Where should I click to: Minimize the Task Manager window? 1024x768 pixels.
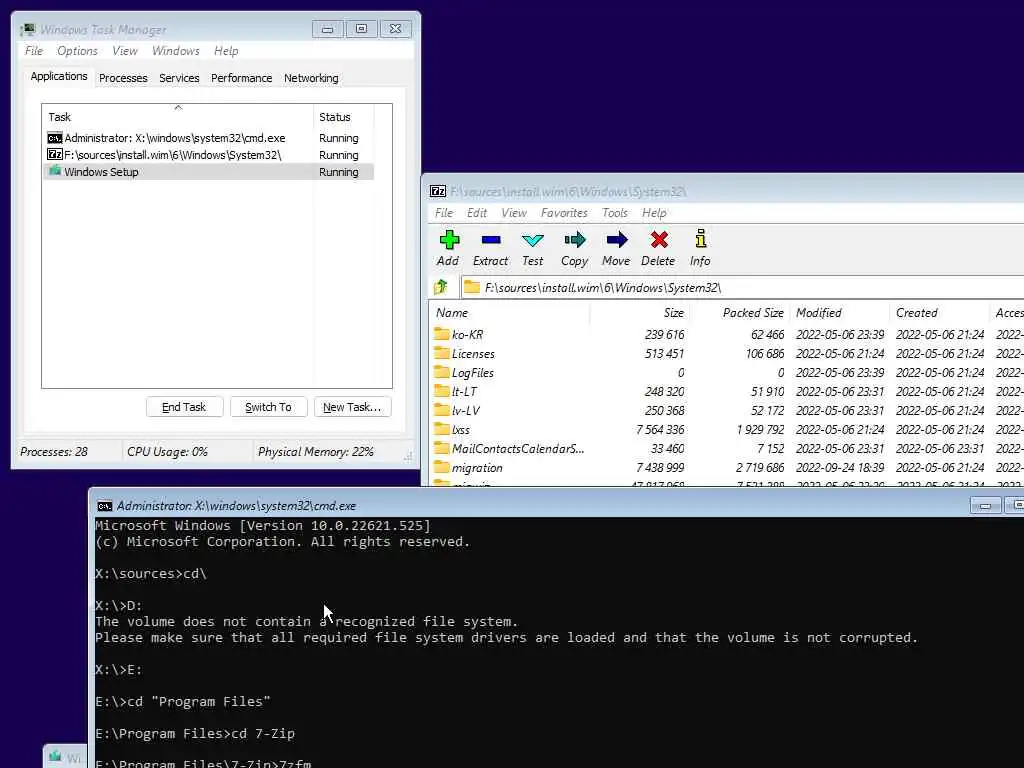pyautogui.click(x=328, y=29)
